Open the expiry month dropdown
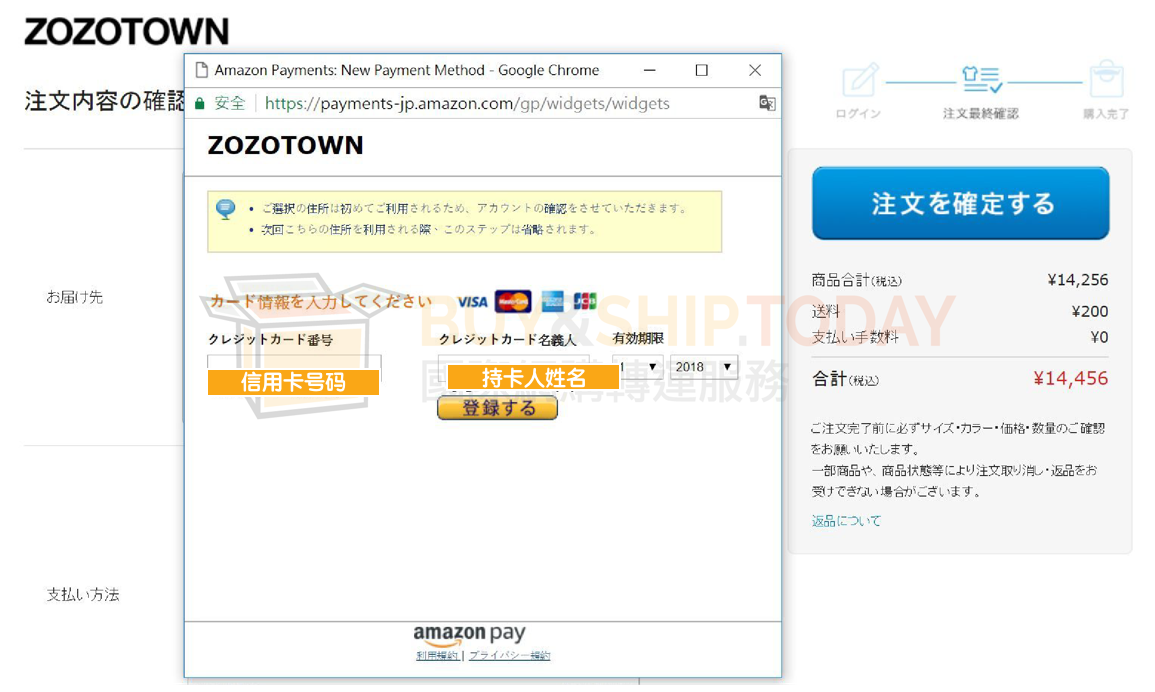Screen dimensions: 1155x692 point(638,366)
